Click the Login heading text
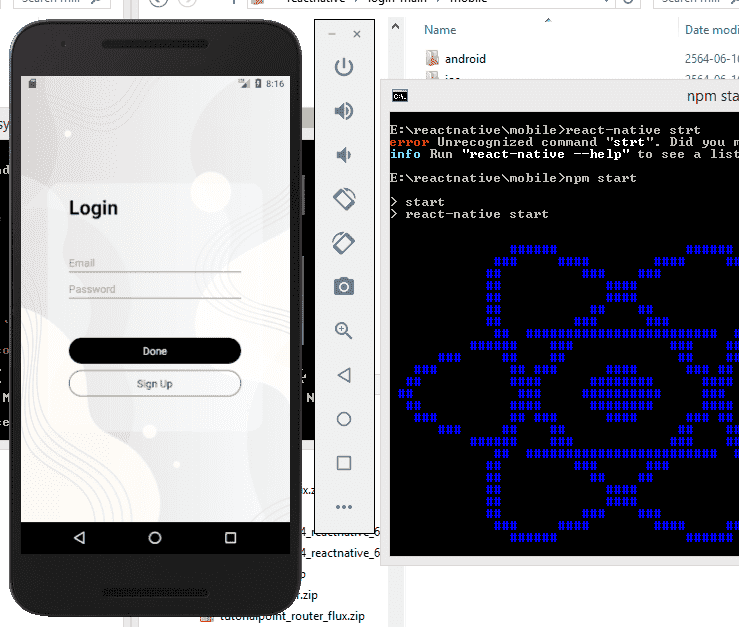The width and height of the screenshot is (739, 627). (x=93, y=208)
